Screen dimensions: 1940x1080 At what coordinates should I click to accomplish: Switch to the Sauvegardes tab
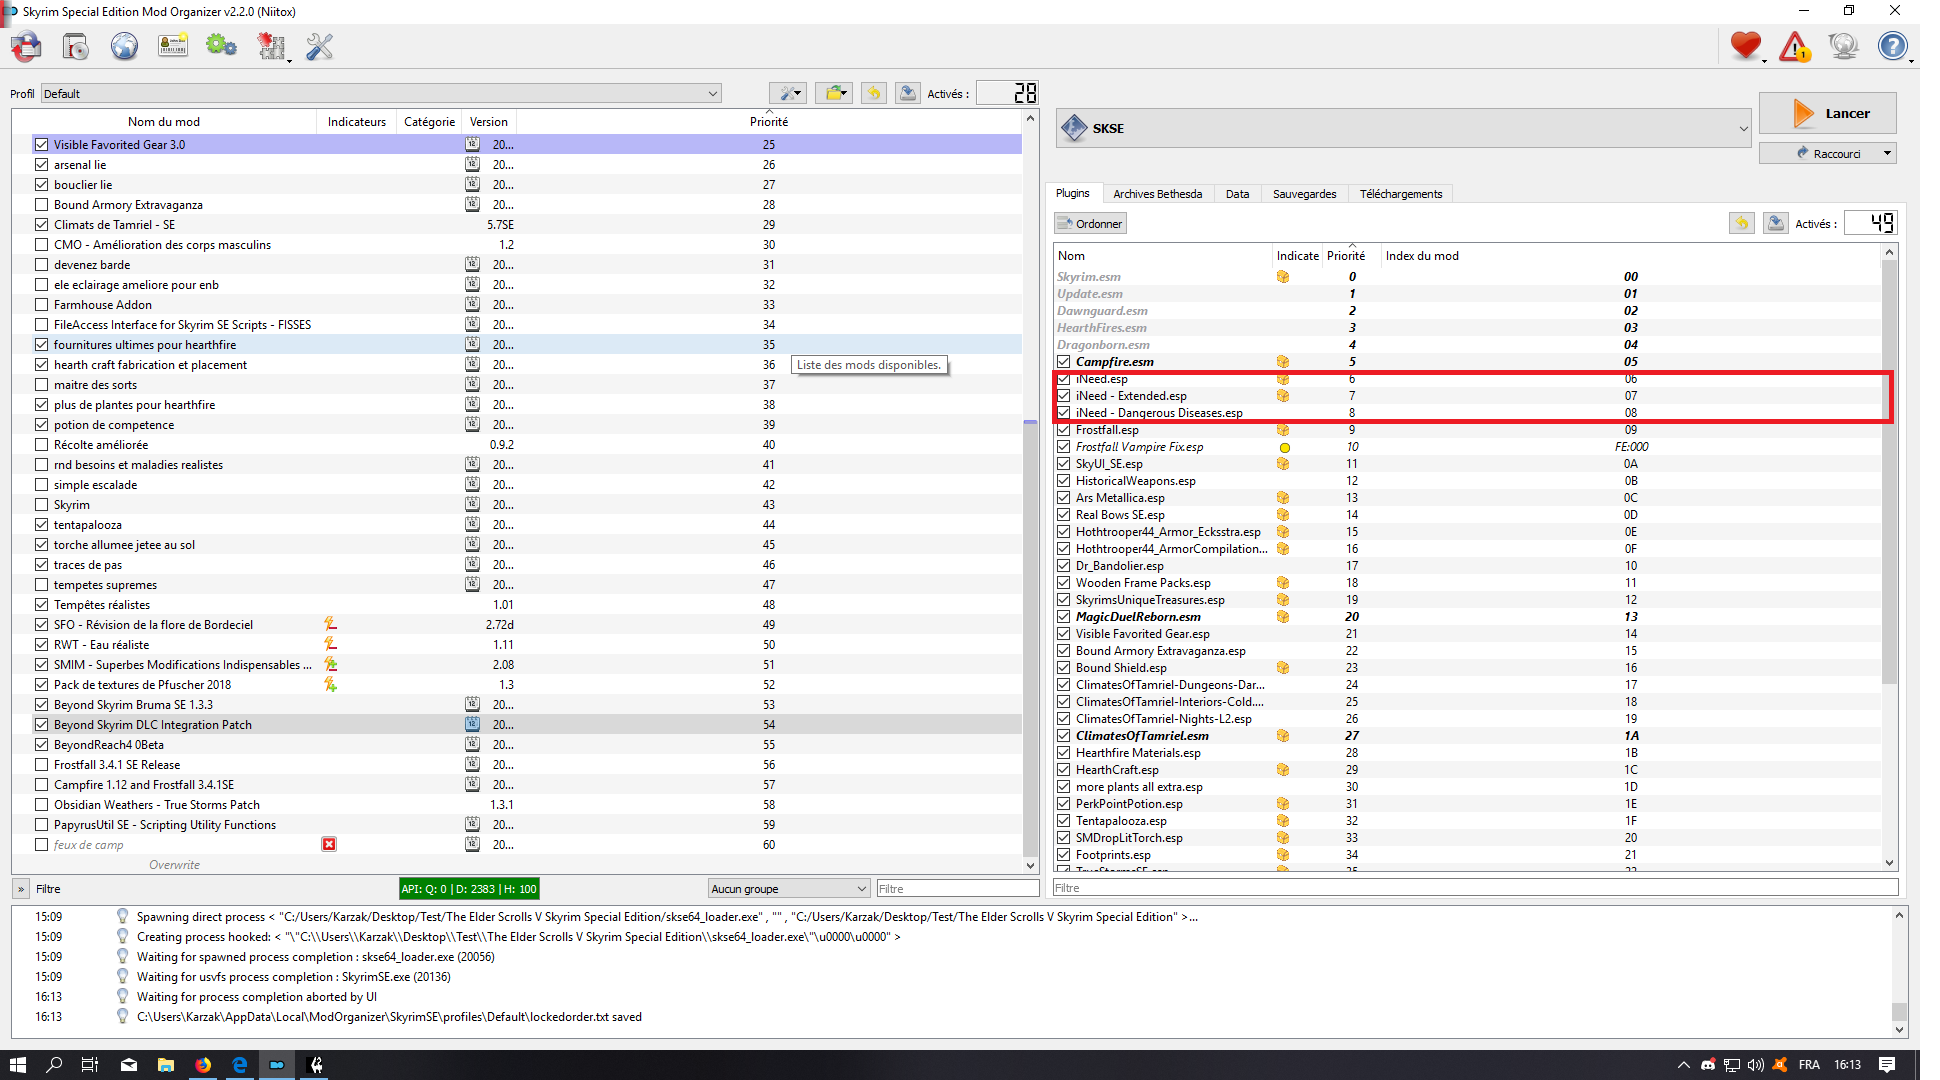click(x=1304, y=194)
